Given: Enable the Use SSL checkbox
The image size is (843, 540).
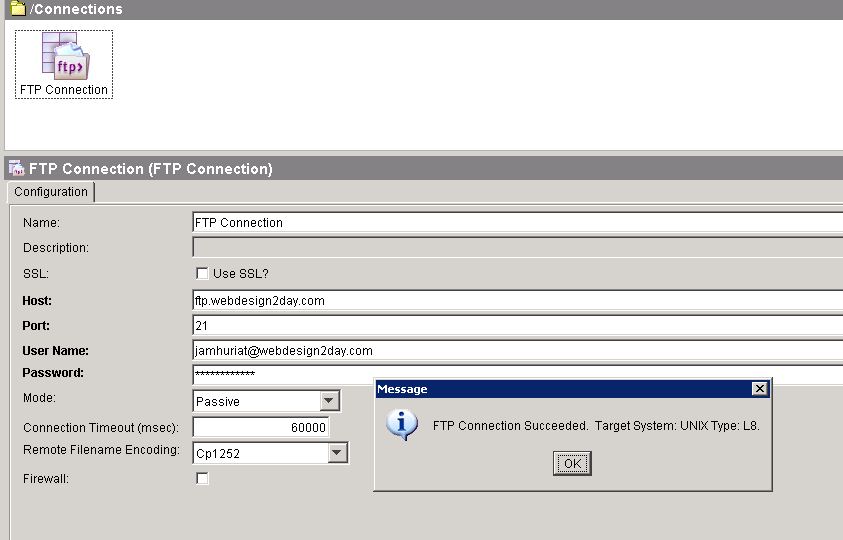Looking at the screenshot, I should [x=202, y=273].
